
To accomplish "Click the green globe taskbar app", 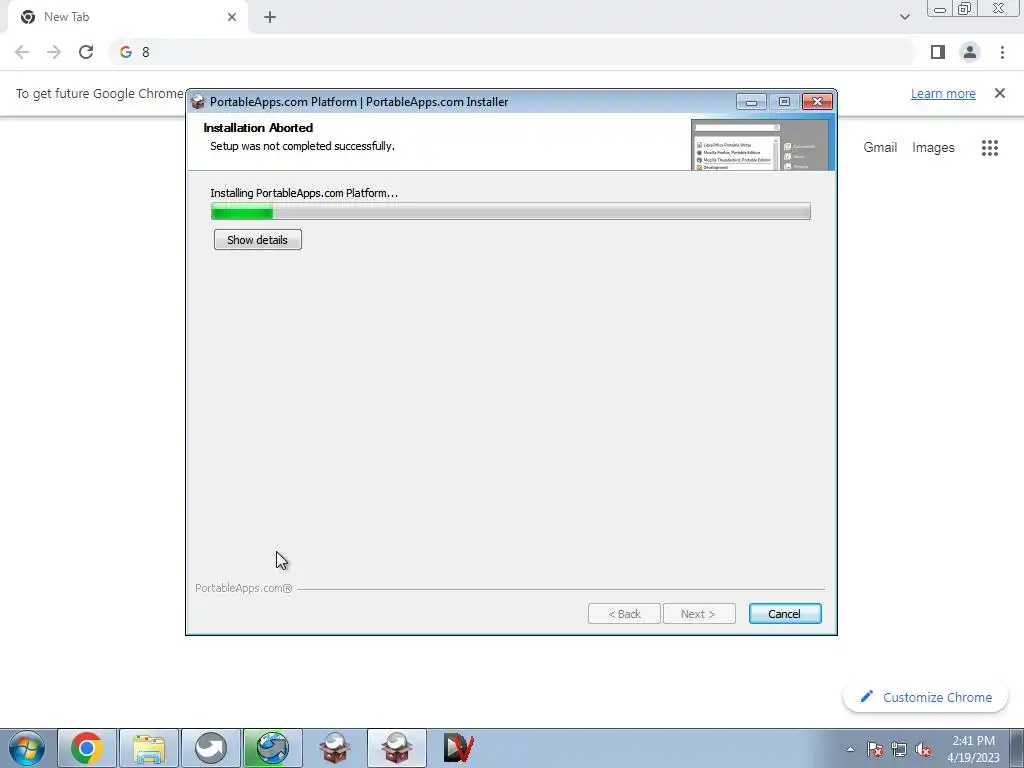I will [272, 748].
